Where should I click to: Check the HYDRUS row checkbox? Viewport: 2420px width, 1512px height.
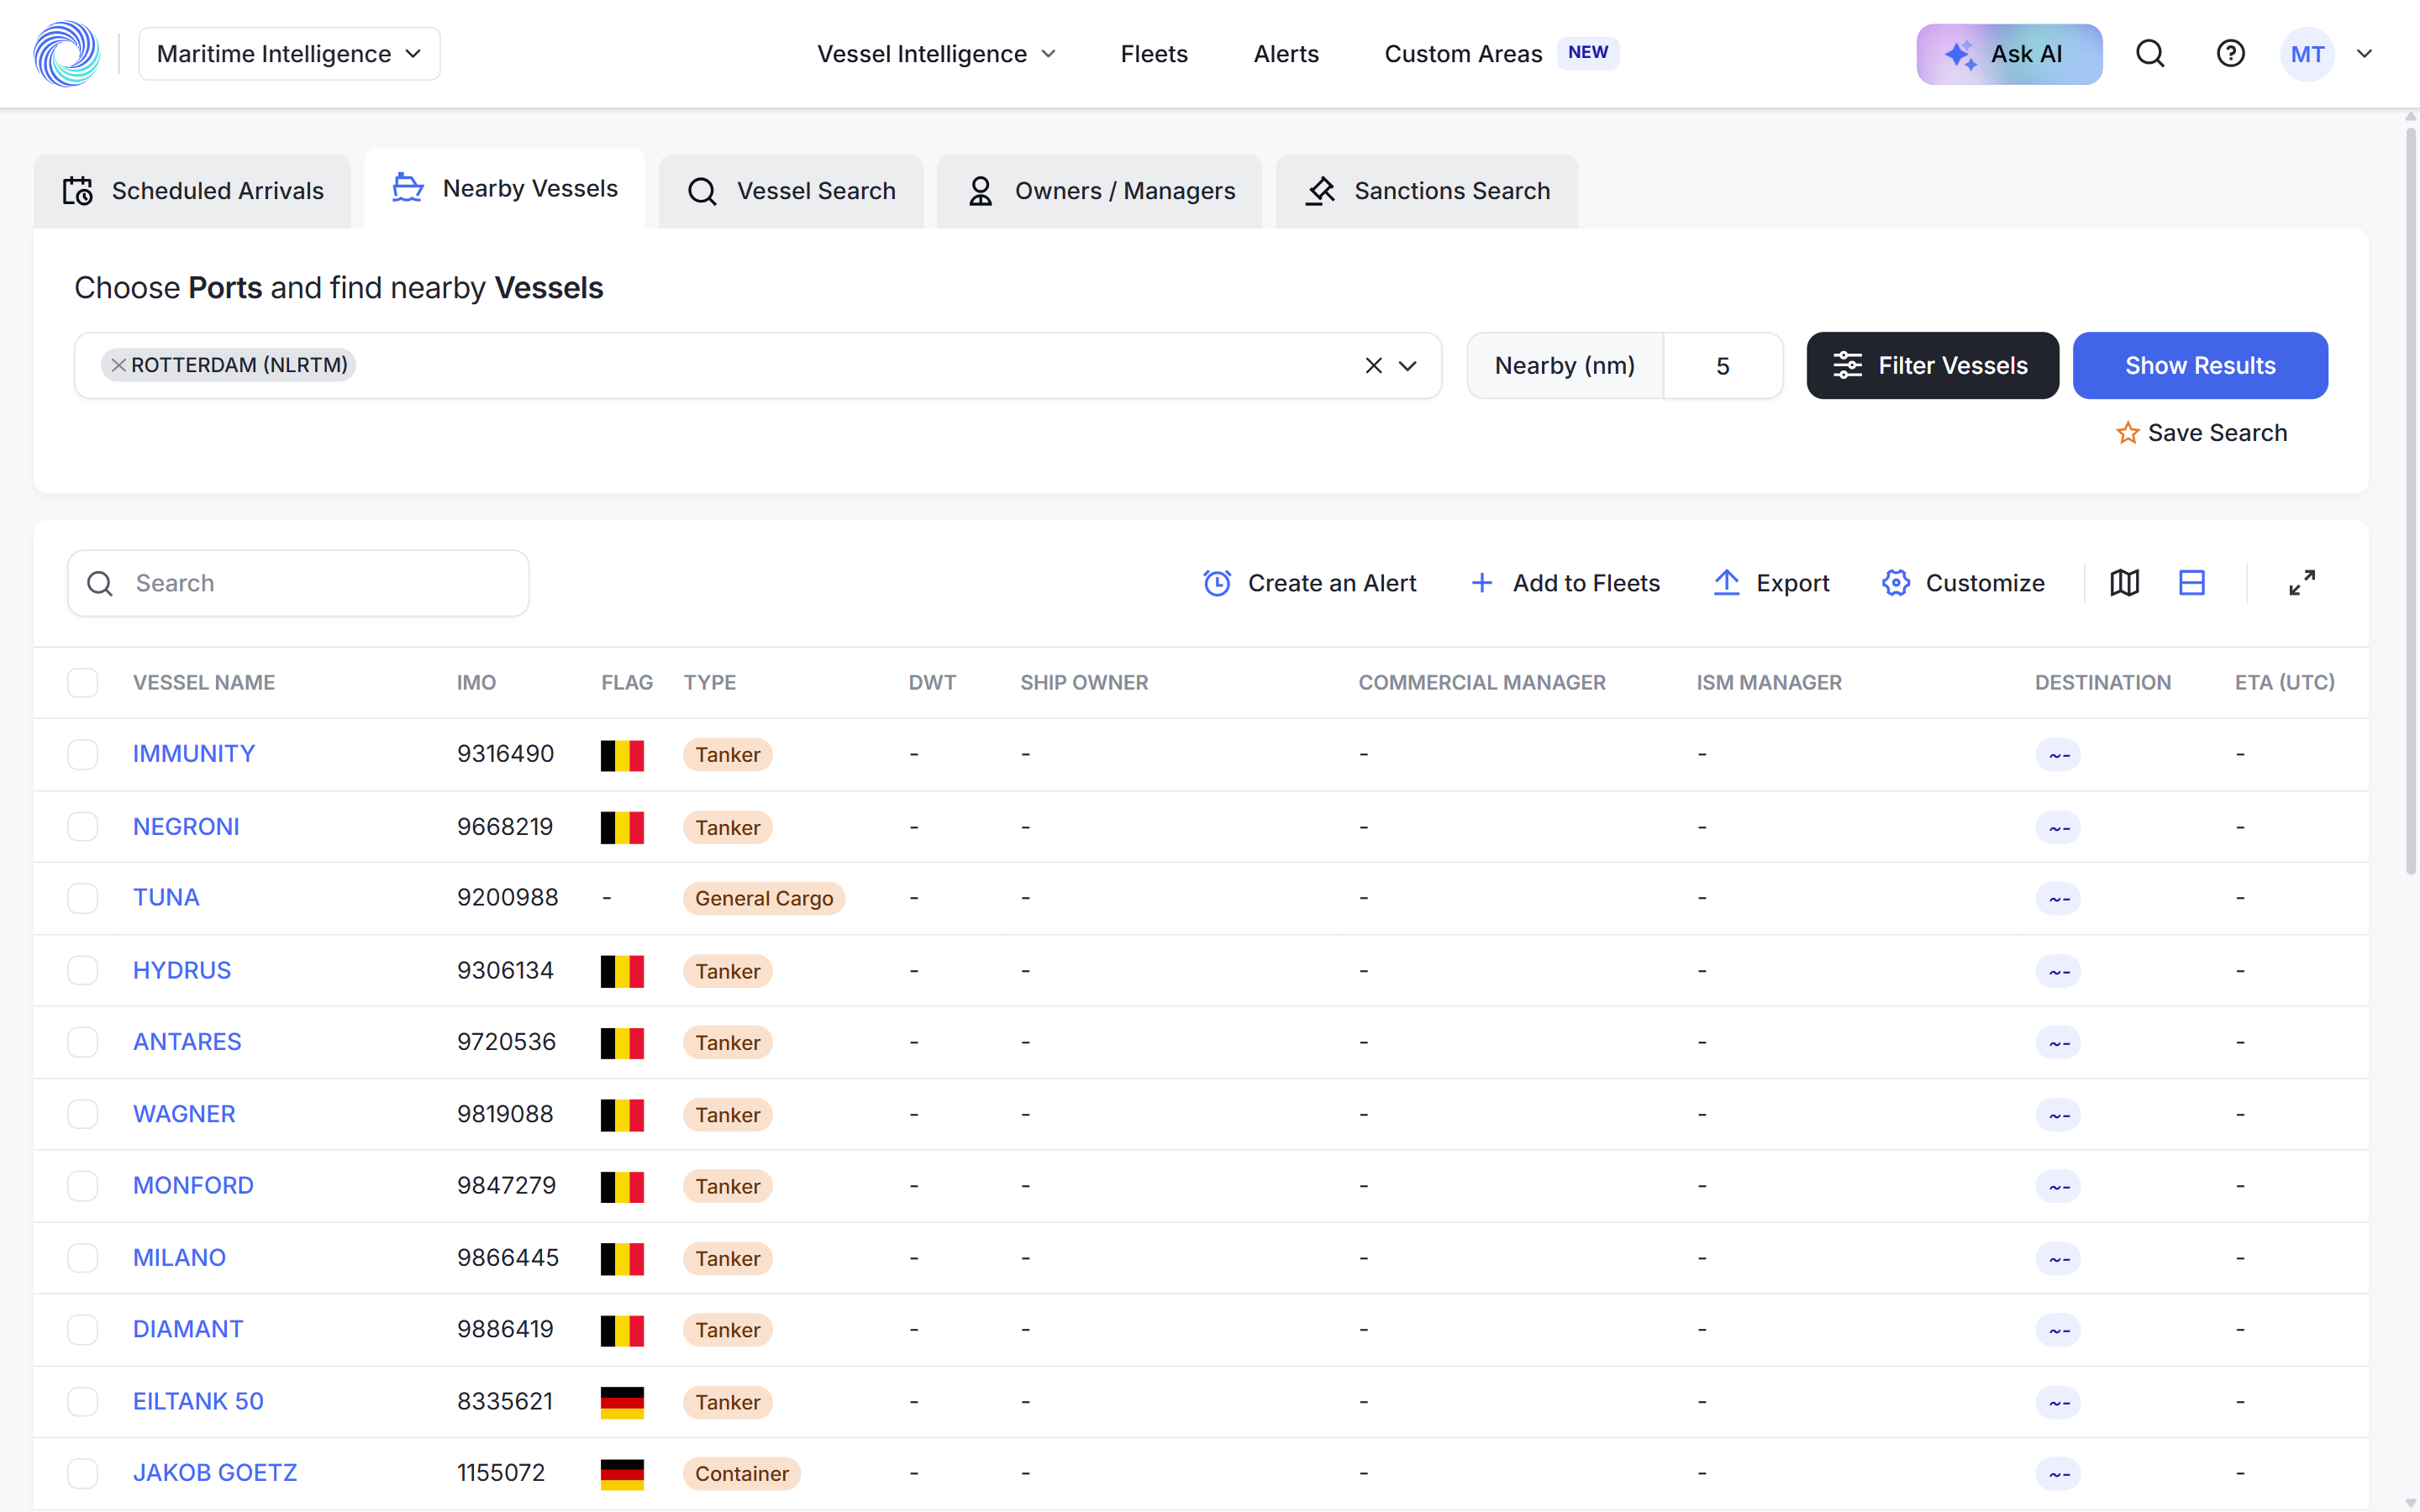[83, 970]
